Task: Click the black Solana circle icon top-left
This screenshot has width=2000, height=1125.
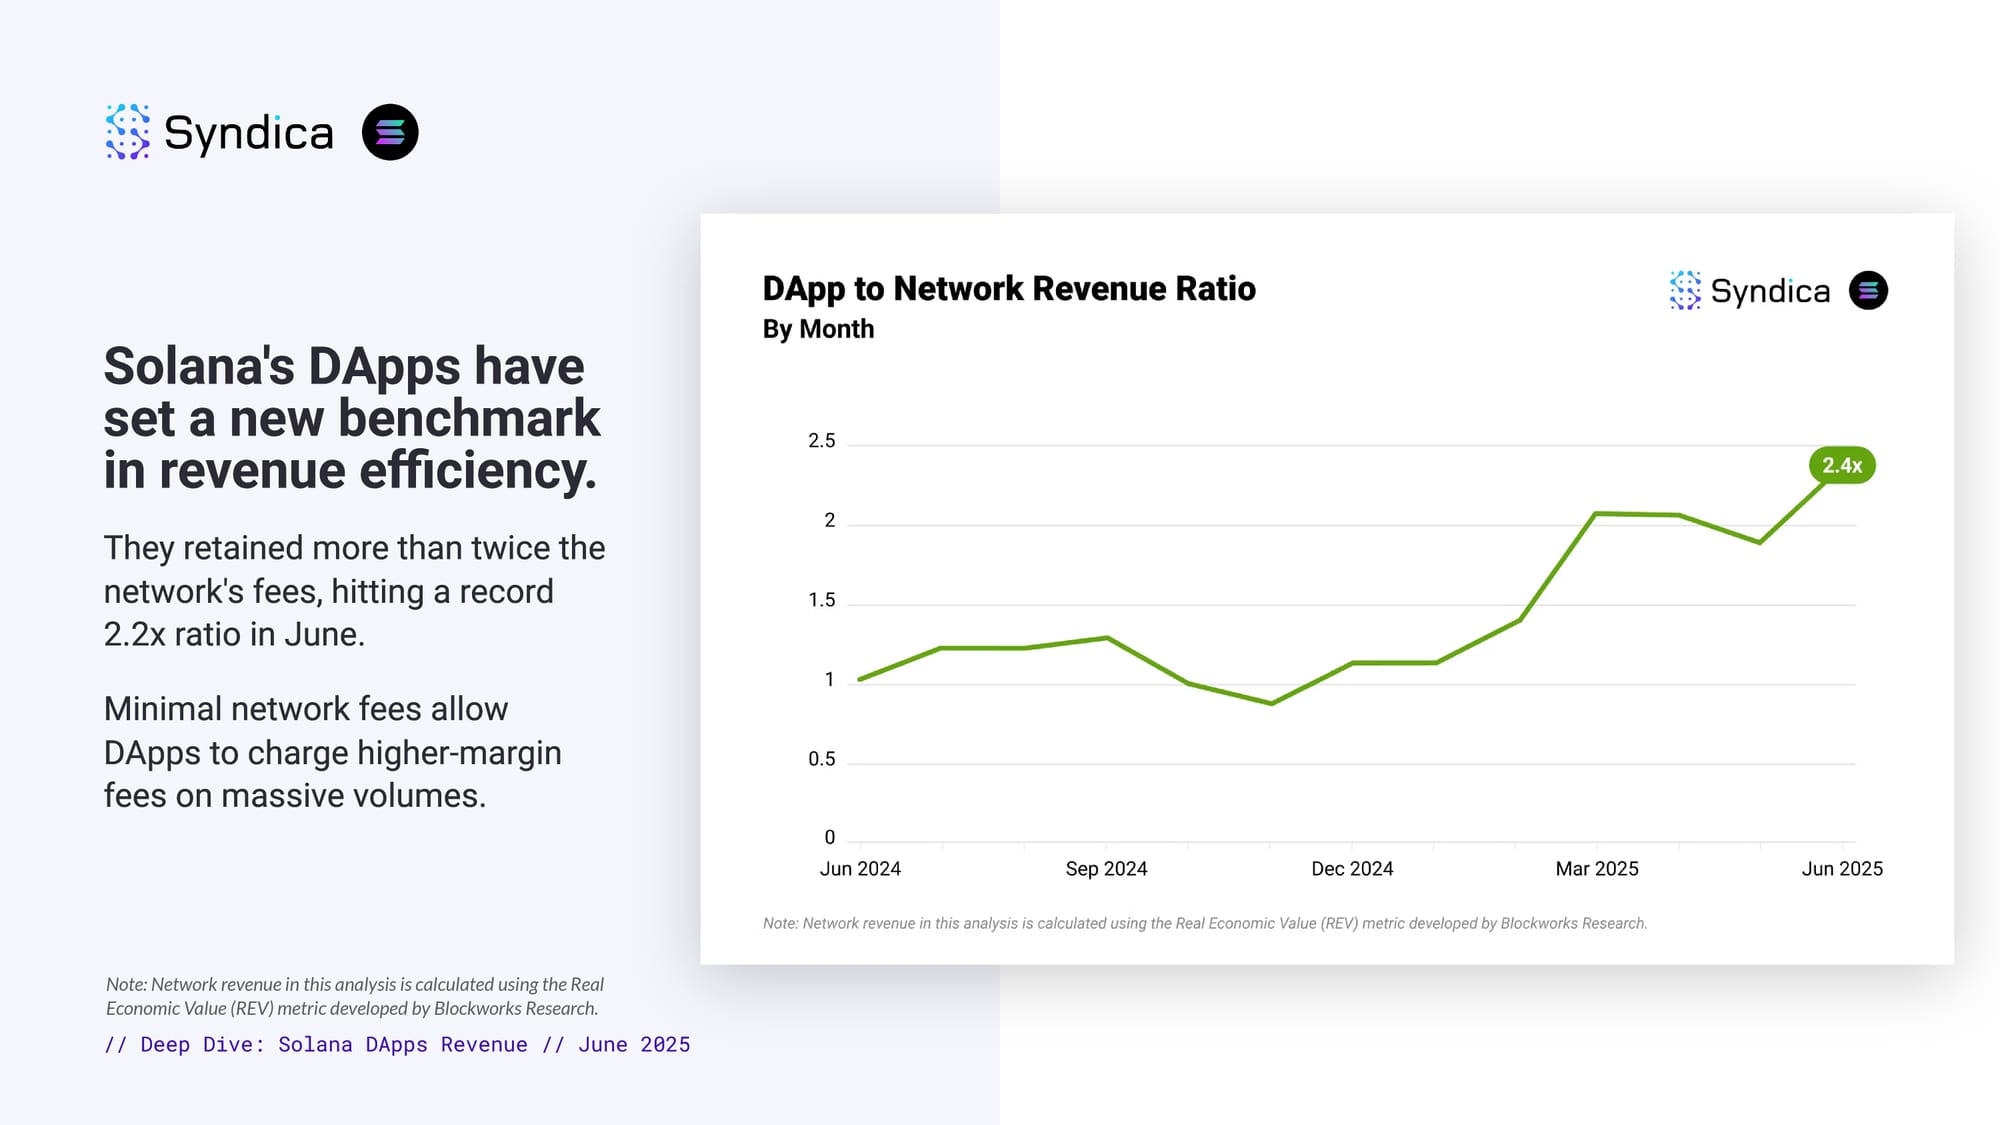Action: 390,132
